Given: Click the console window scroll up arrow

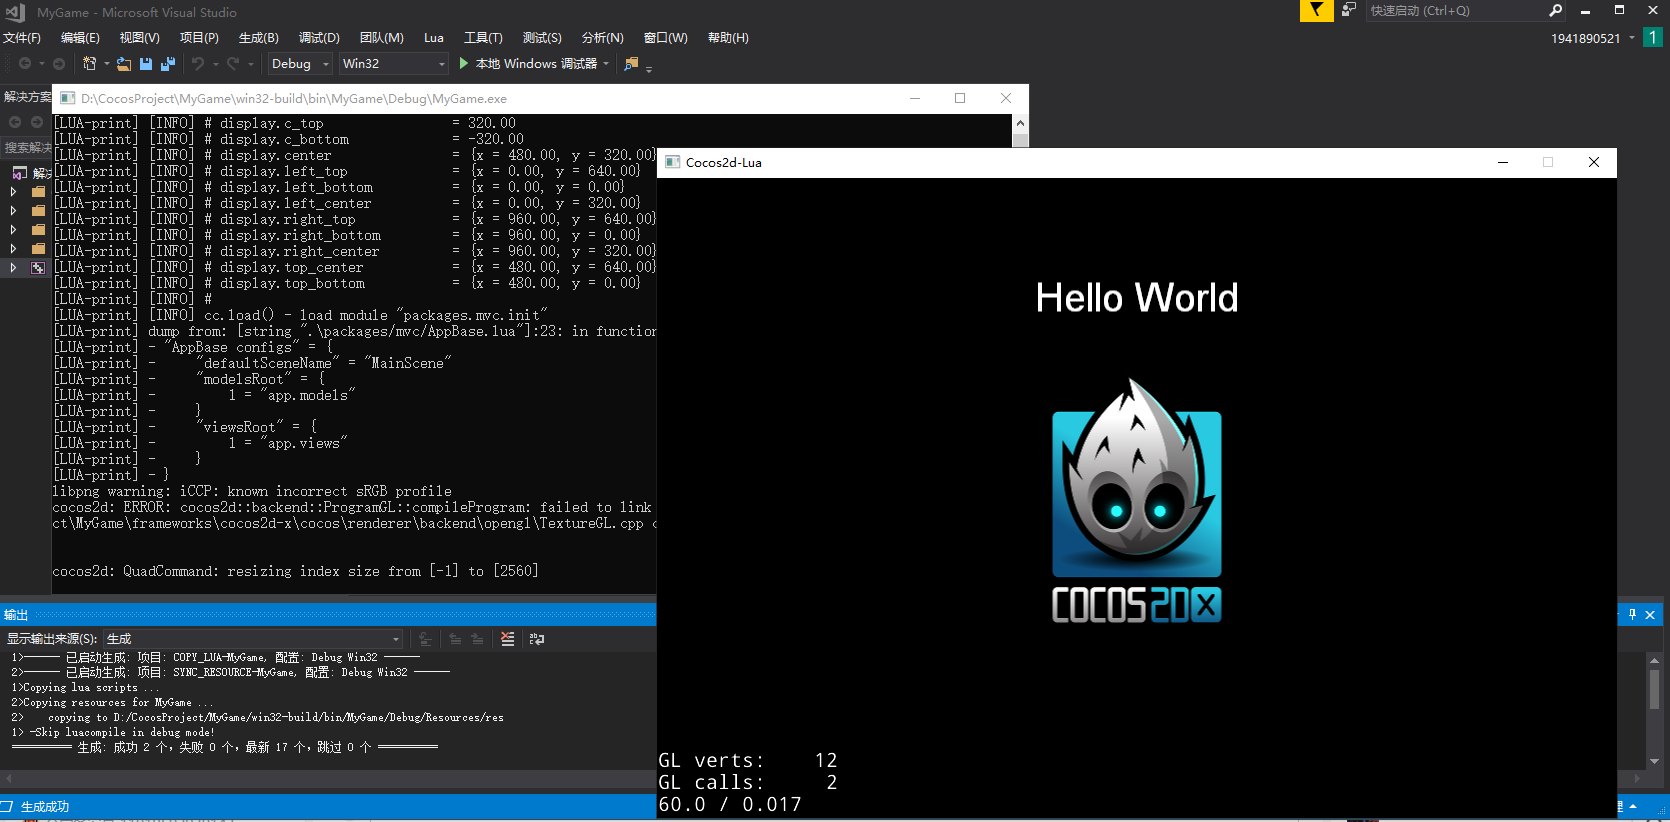Looking at the screenshot, I should point(1020,123).
